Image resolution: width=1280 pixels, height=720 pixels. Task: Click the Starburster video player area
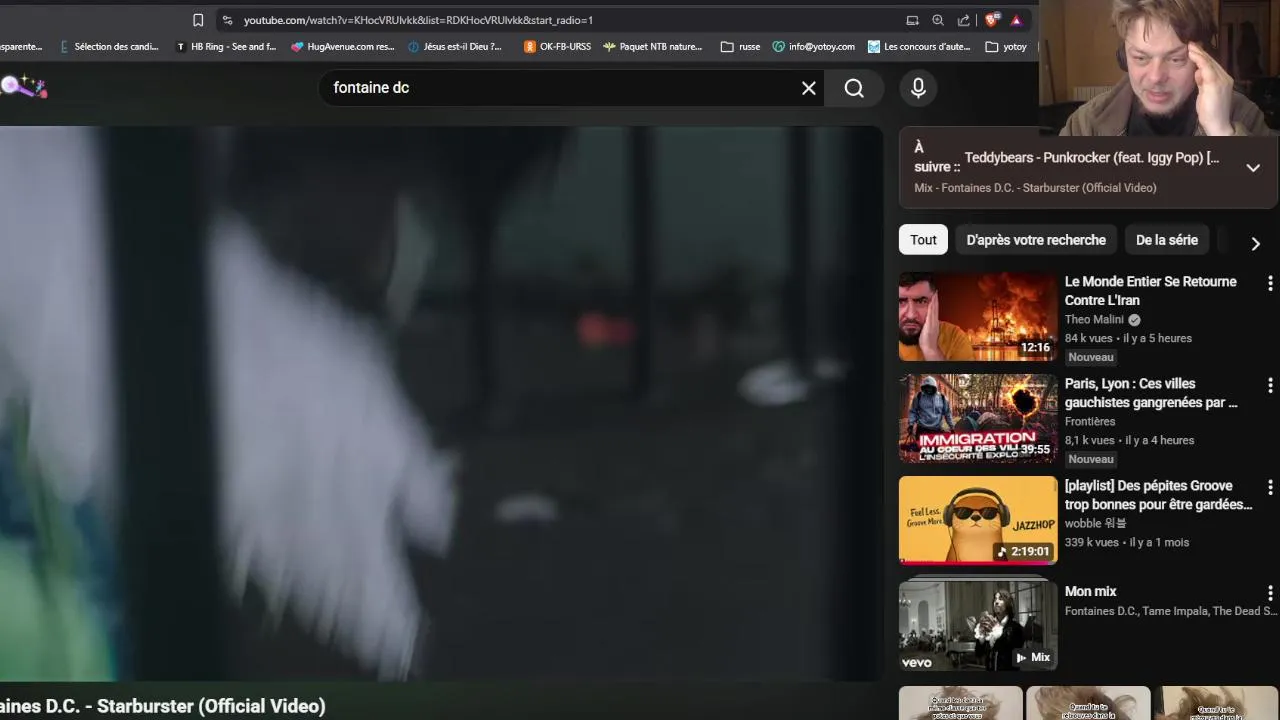pyautogui.click(x=440, y=403)
